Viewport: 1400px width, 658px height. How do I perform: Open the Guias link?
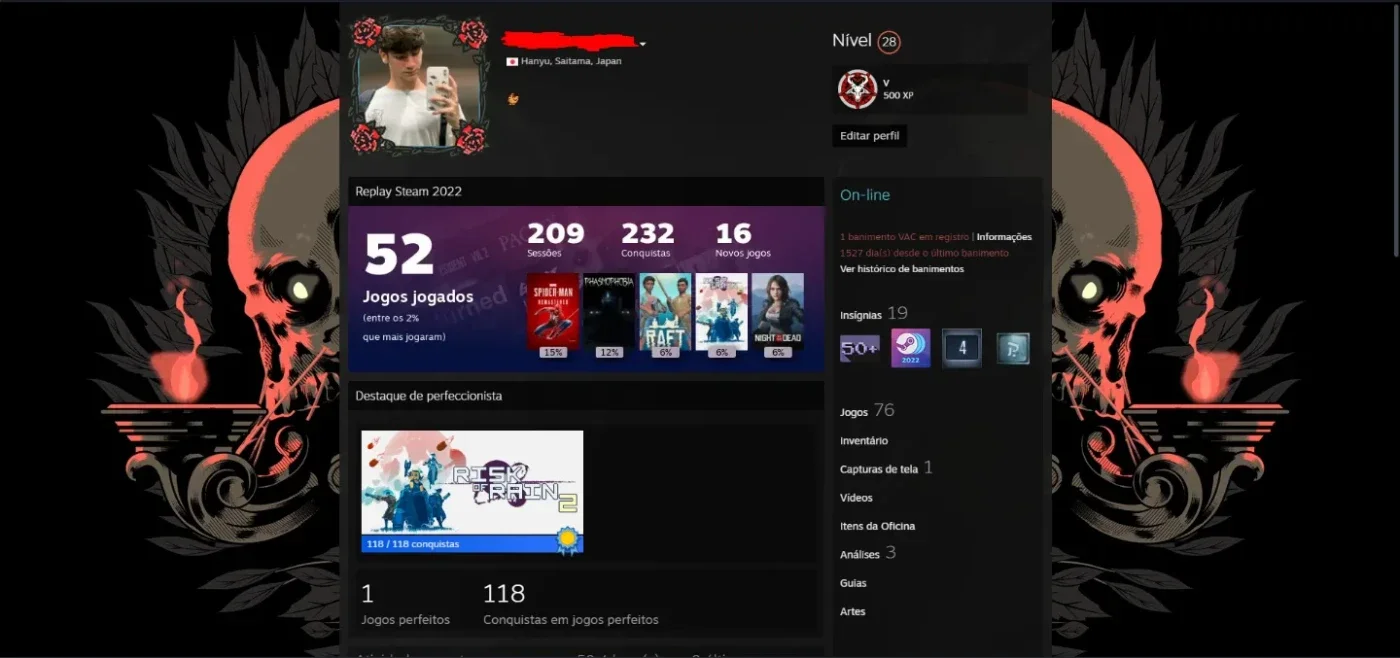click(x=853, y=583)
